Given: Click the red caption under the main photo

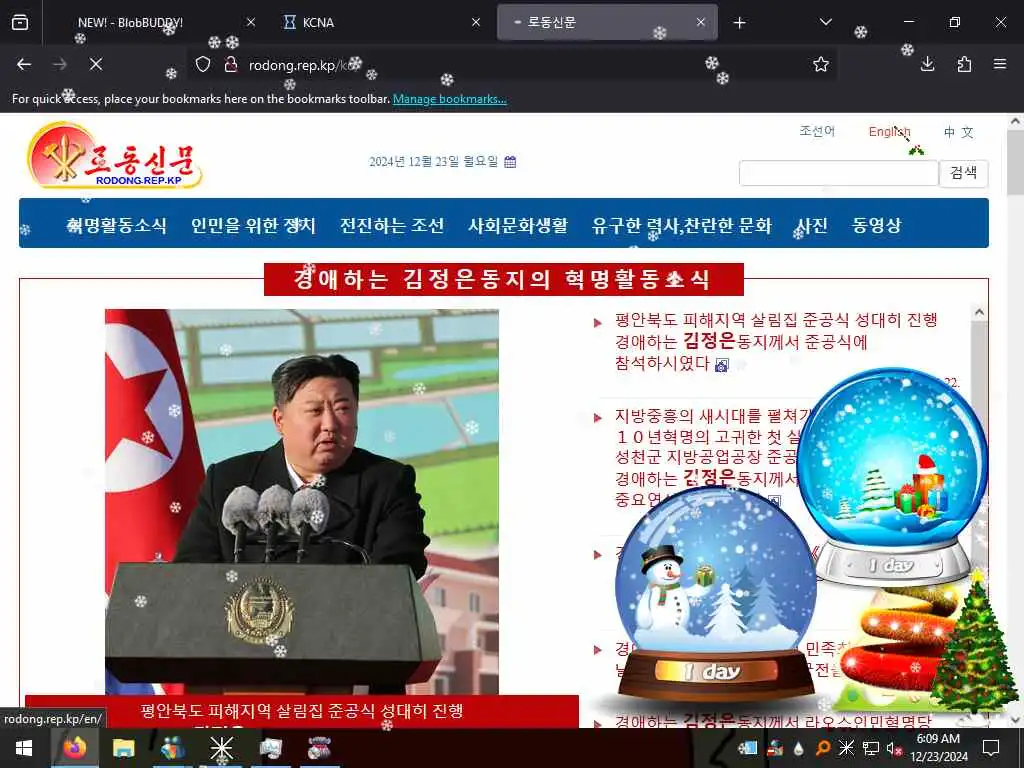Looking at the screenshot, I should point(302,712).
